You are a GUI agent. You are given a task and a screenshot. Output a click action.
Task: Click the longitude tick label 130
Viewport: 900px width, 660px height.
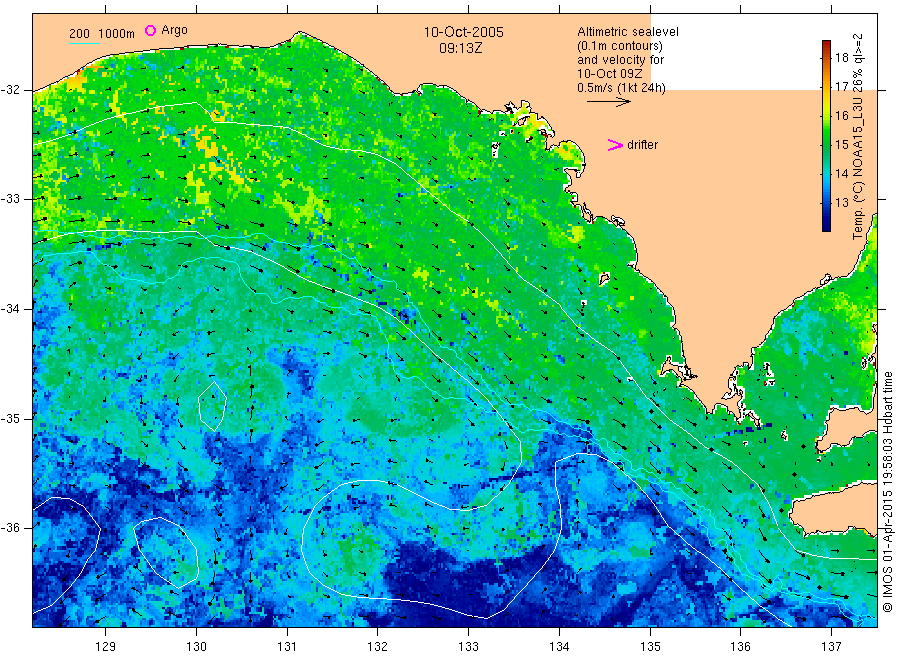pyautogui.click(x=196, y=647)
